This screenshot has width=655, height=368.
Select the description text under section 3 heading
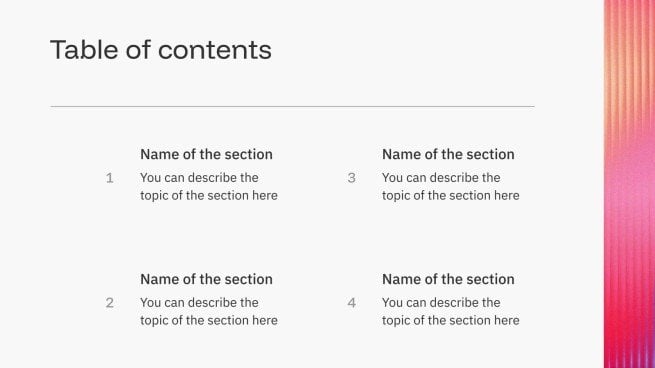[451, 187]
